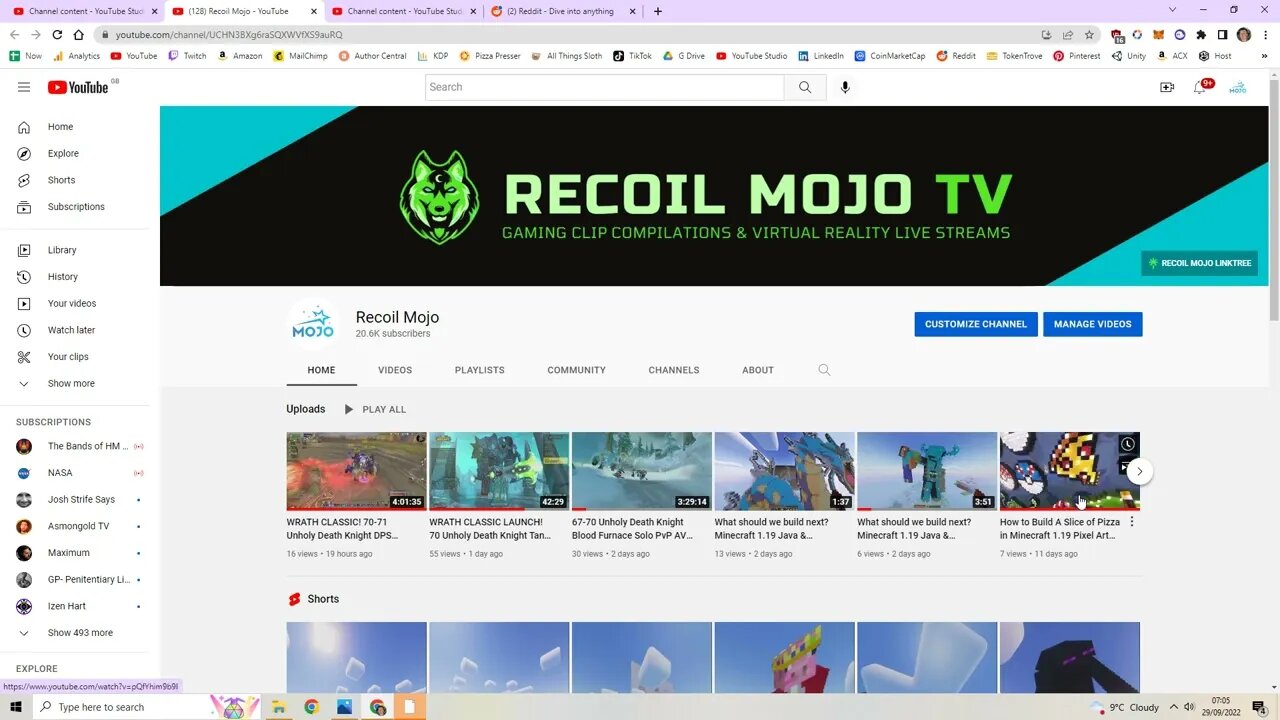Click the Recoil Mojo channel avatar
This screenshot has height=720, width=1280.
pos(312,324)
